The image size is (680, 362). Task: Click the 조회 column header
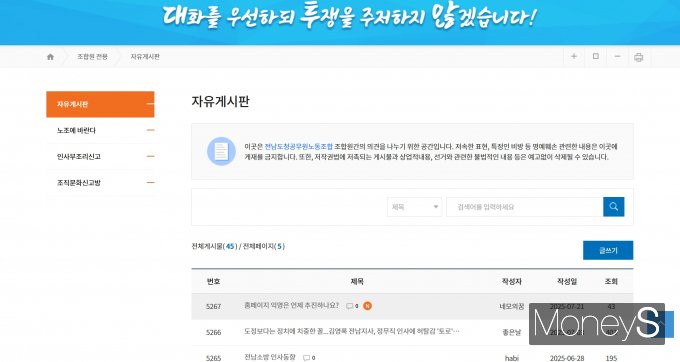coord(611,281)
